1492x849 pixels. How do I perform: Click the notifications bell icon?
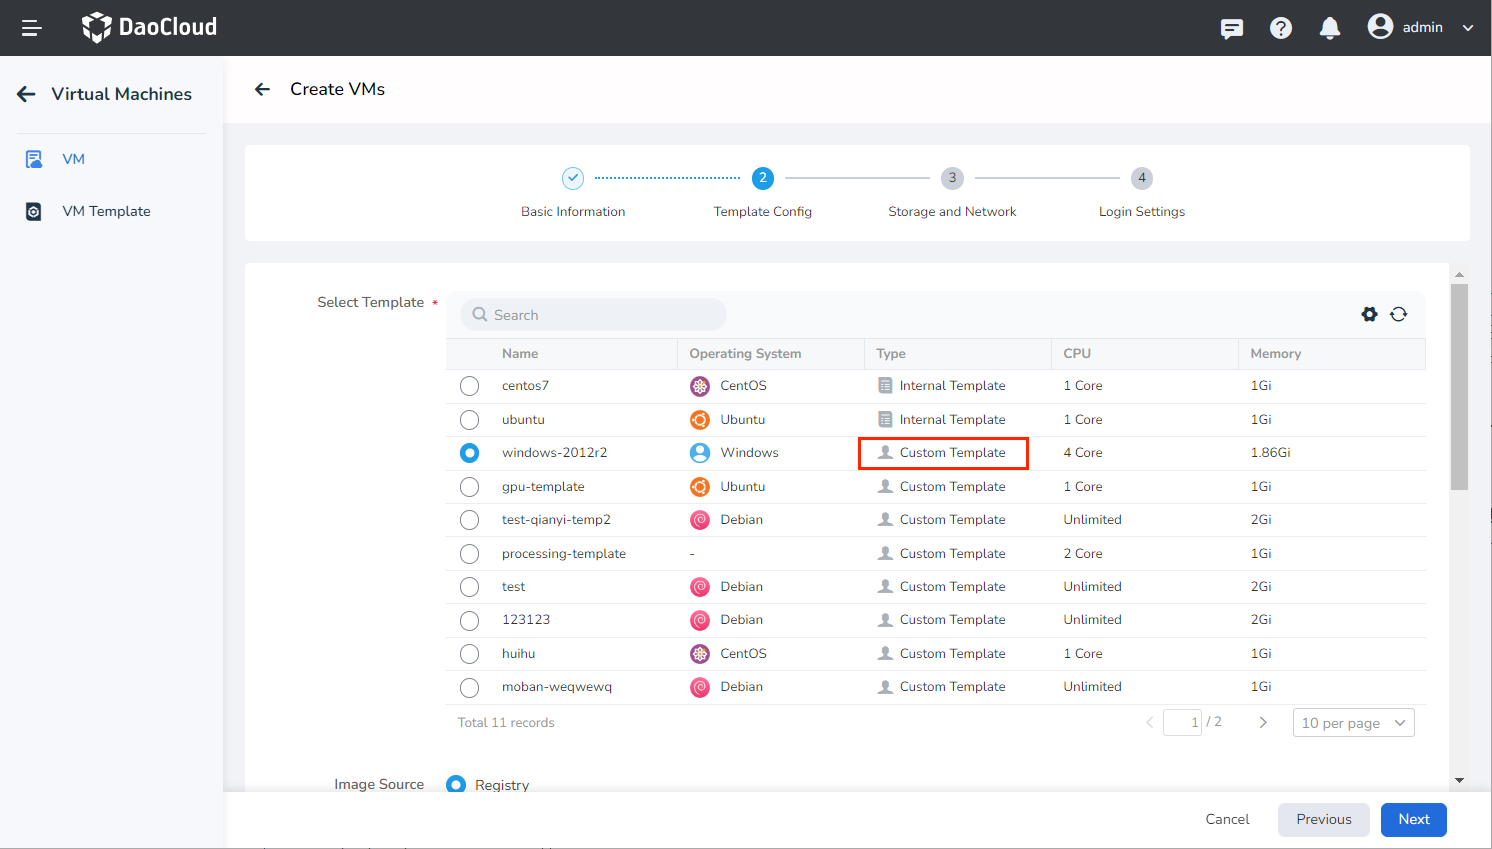1329,27
